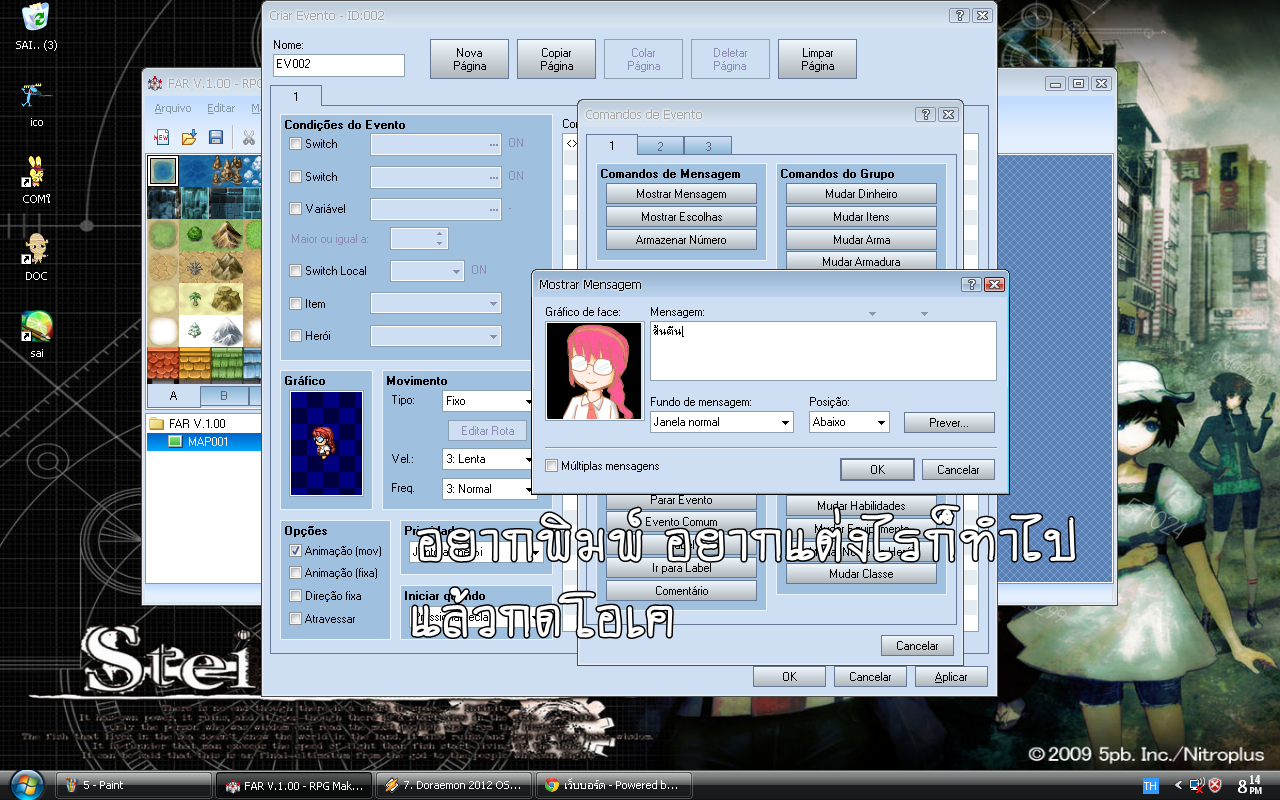Click the face graphic thumbnail of pink-haired girl
The height and width of the screenshot is (800, 1280).
(x=593, y=371)
